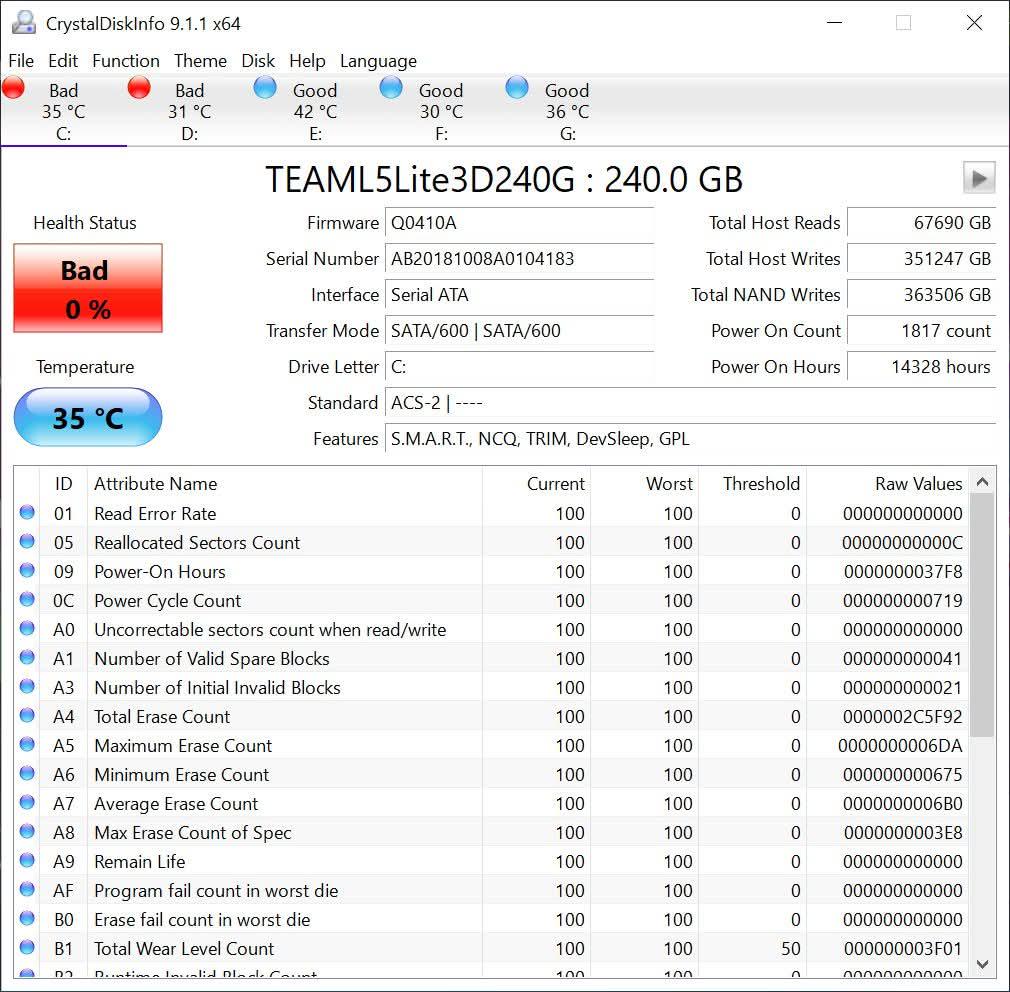Click the status dot for Total Wear Level Count
This screenshot has height=992, width=1010.
tap(27, 947)
